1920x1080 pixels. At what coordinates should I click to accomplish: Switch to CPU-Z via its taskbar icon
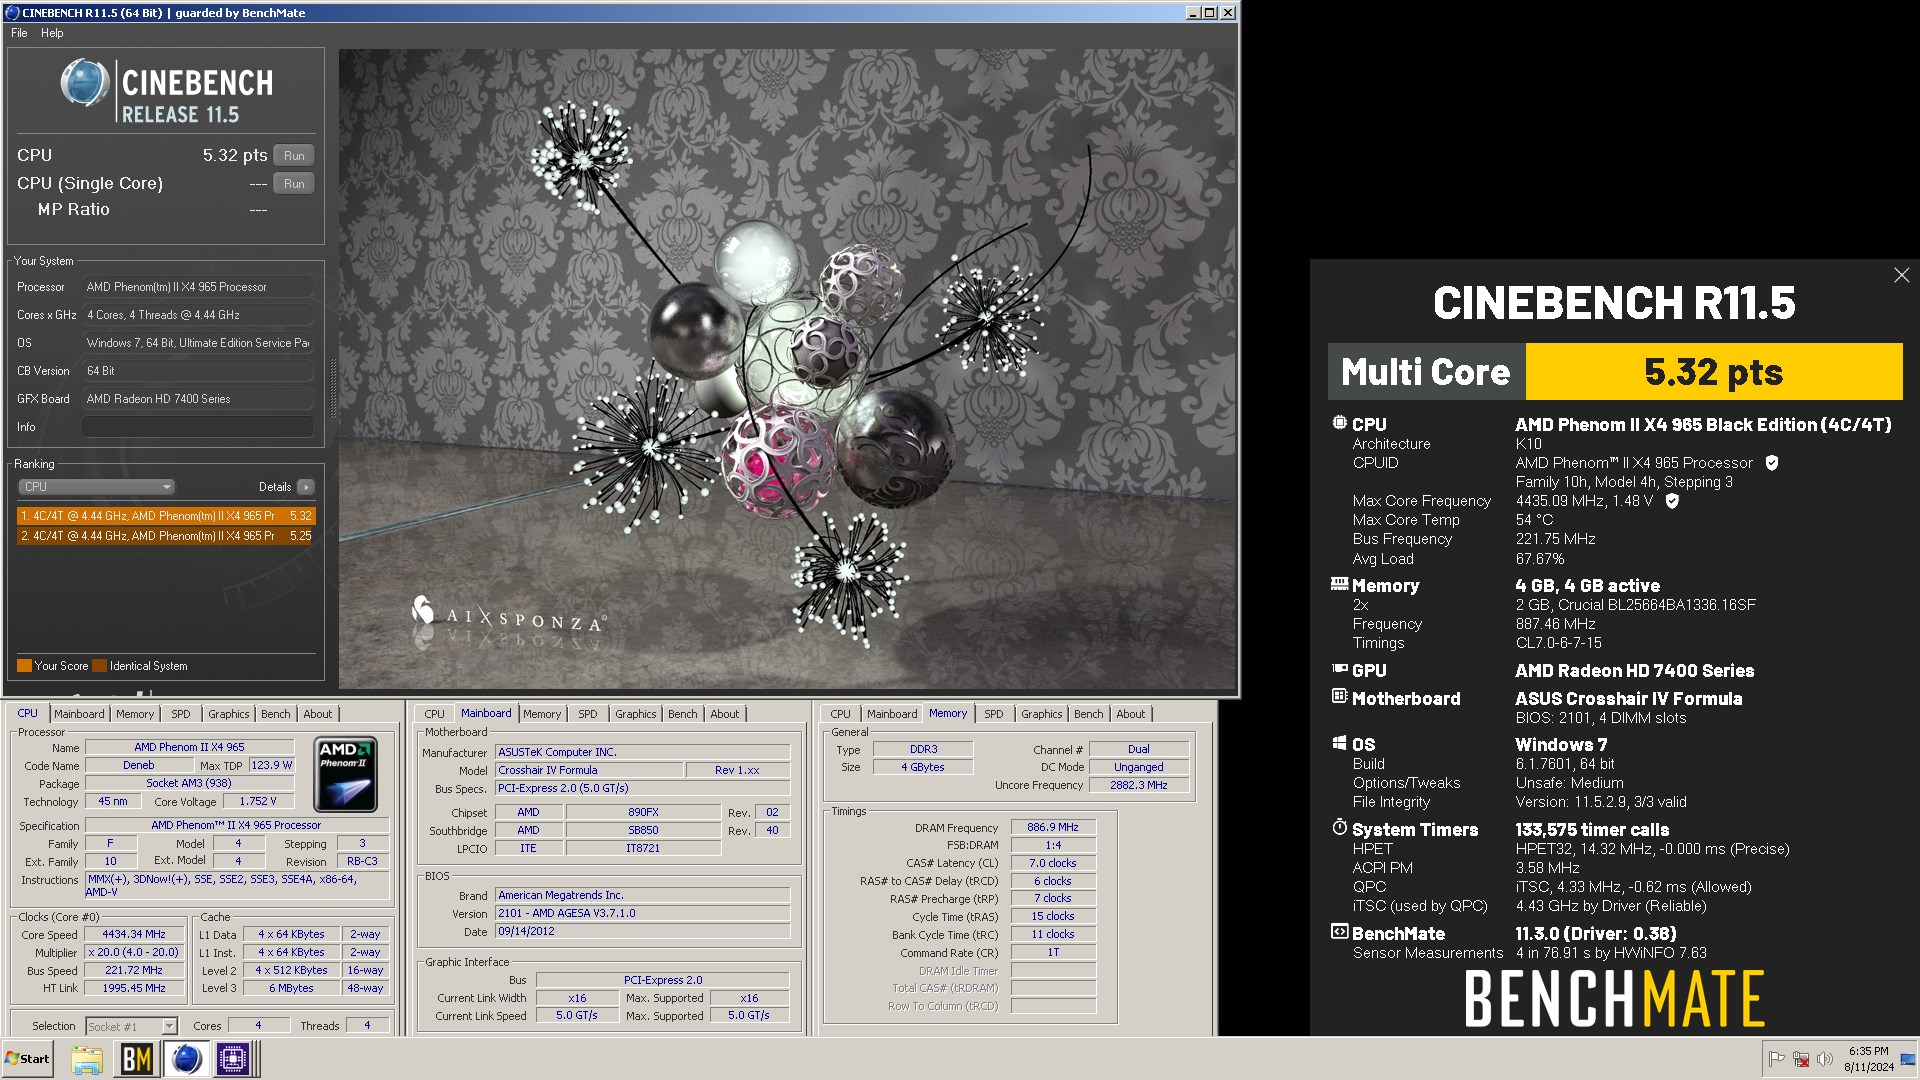click(233, 1060)
